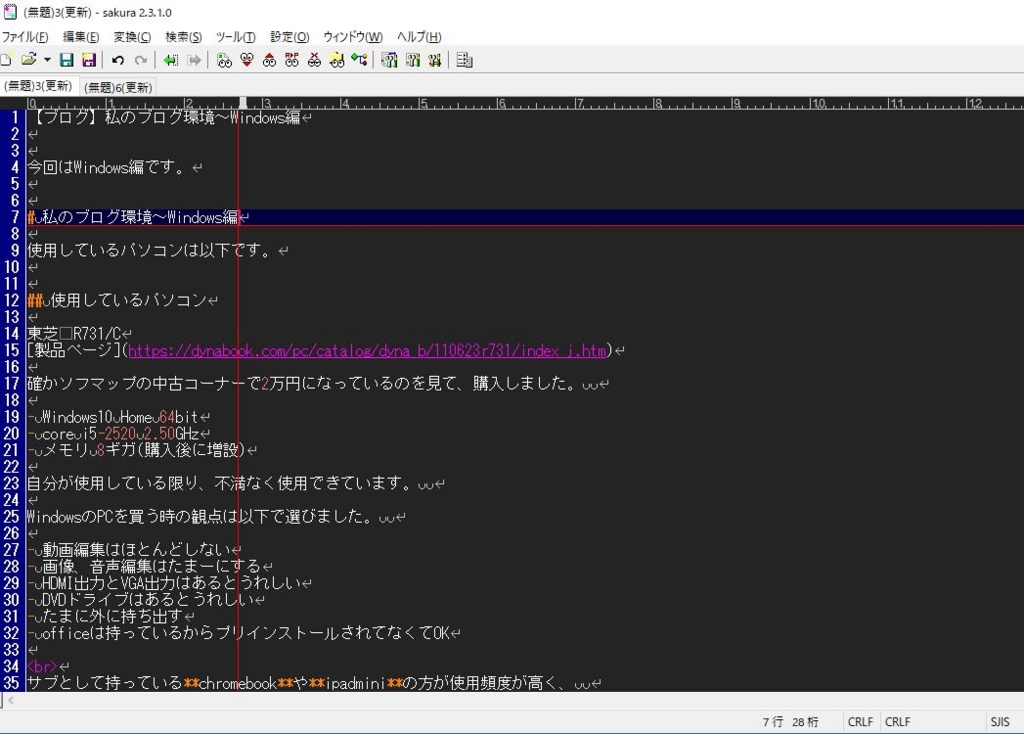This screenshot has width=1024, height=734.
Task: Open the ヘルプ(H) menu
Action: click(x=419, y=37)
